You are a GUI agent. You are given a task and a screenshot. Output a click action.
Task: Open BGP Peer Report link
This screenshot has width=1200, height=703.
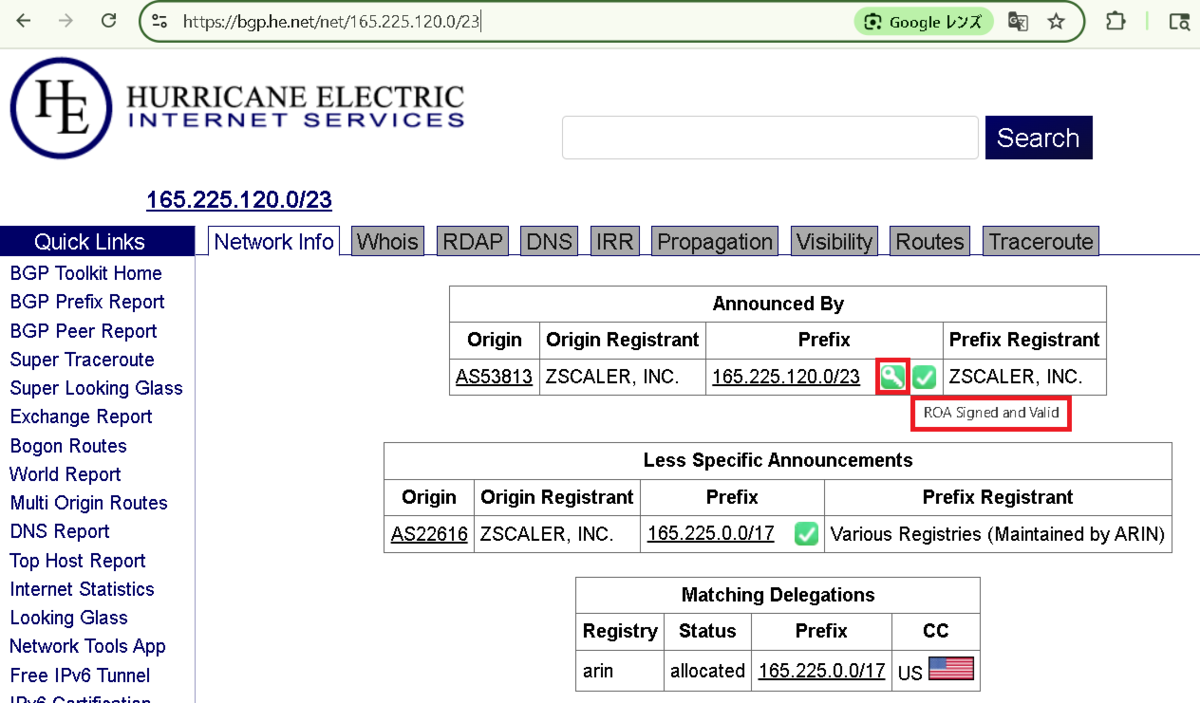(84, 331)
